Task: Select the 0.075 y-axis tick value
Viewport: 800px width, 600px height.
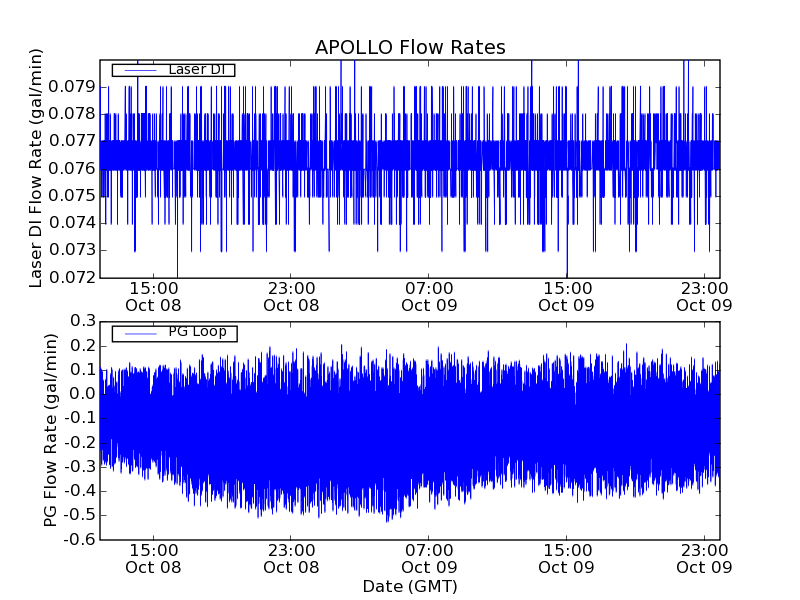Action: coord(72,195)
